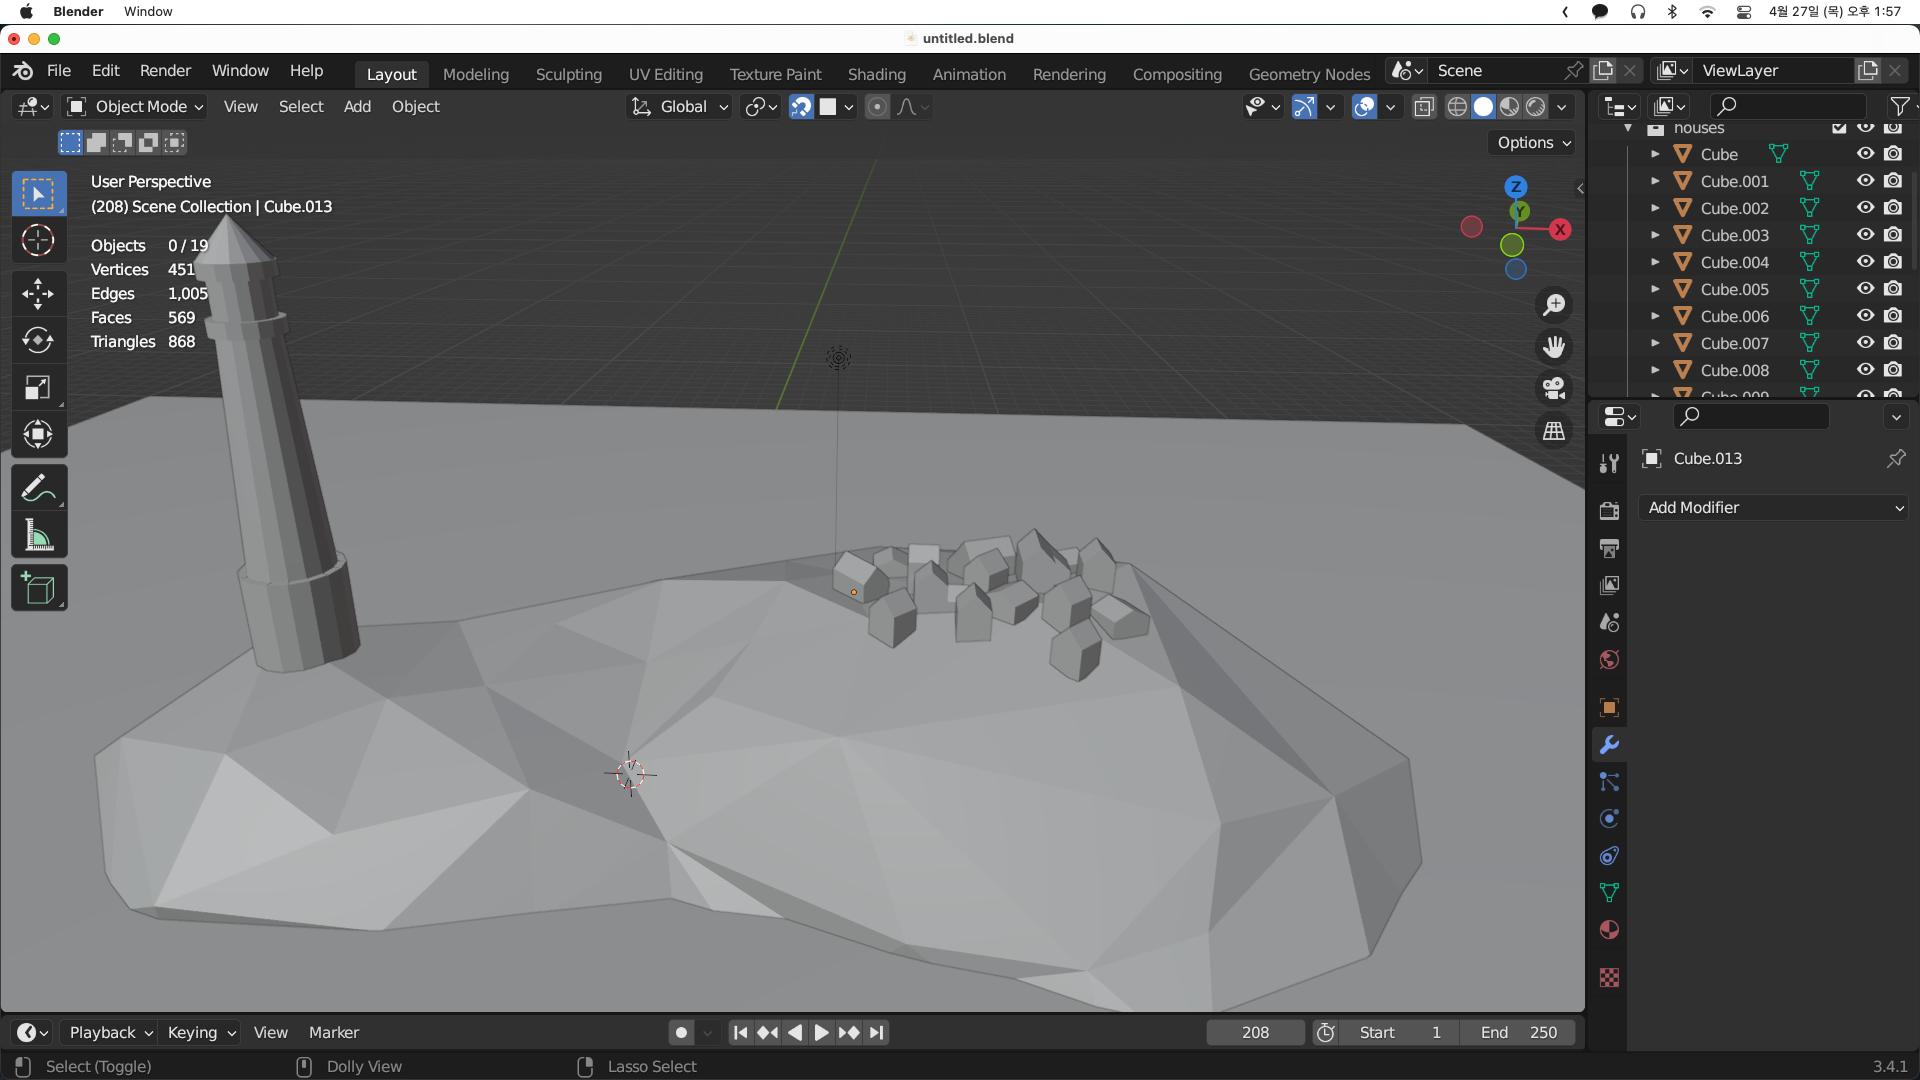Open the File menu
This screenshot has height=1080, width=1920.
(x=59, y=71)
